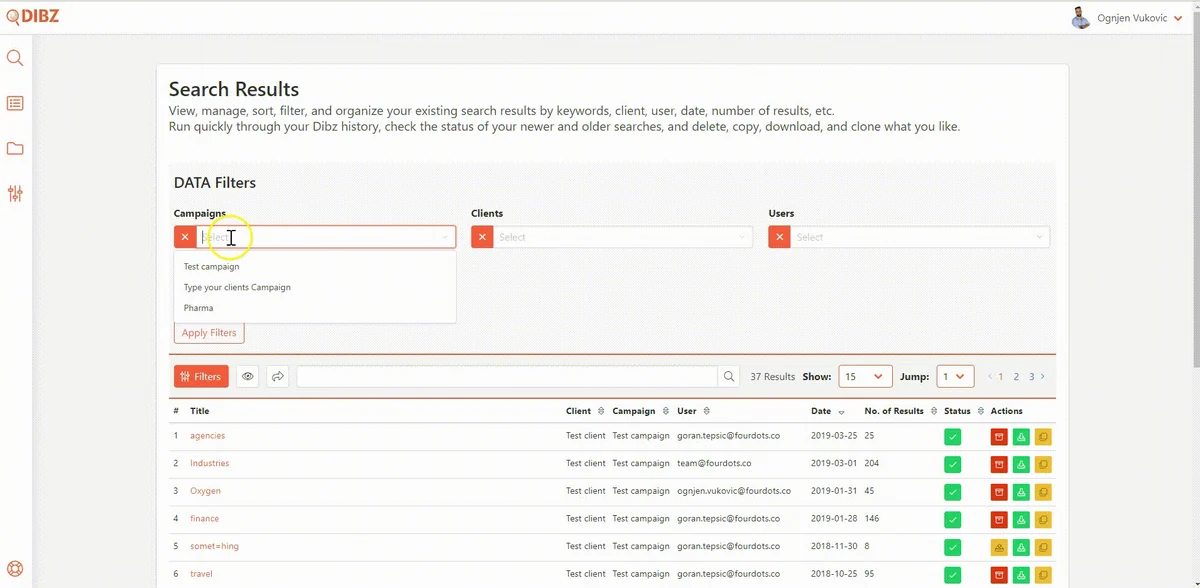Screen dimensions: 1200x588
Task: Open the folder icon in left sidebar
Action: click(15, 148)
